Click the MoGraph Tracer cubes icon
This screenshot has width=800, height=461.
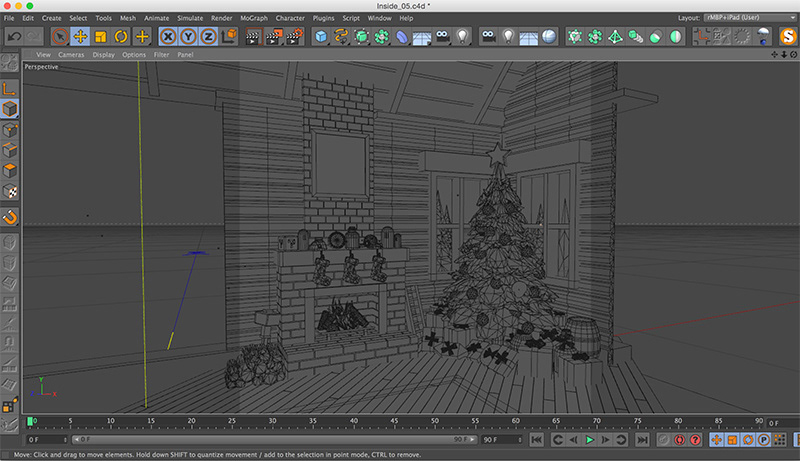635,37
